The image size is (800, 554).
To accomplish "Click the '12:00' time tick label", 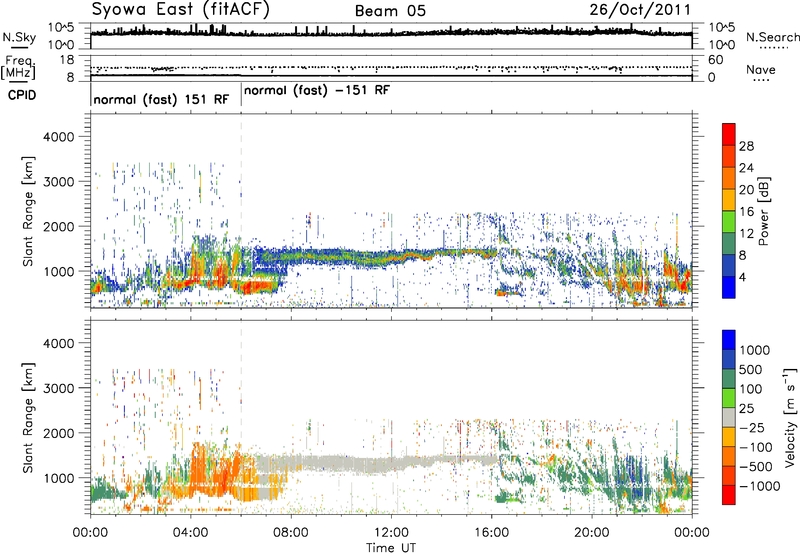I will click(x=391, y=533).
